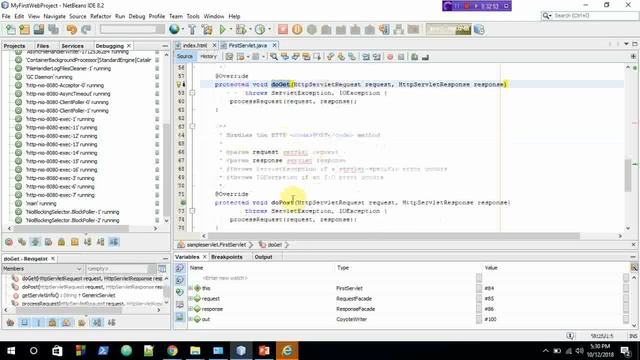Screen dimensions: 640x360
Task: Click Find Selection magnifier in editor toolbar
Action: (x=274, y=57)
